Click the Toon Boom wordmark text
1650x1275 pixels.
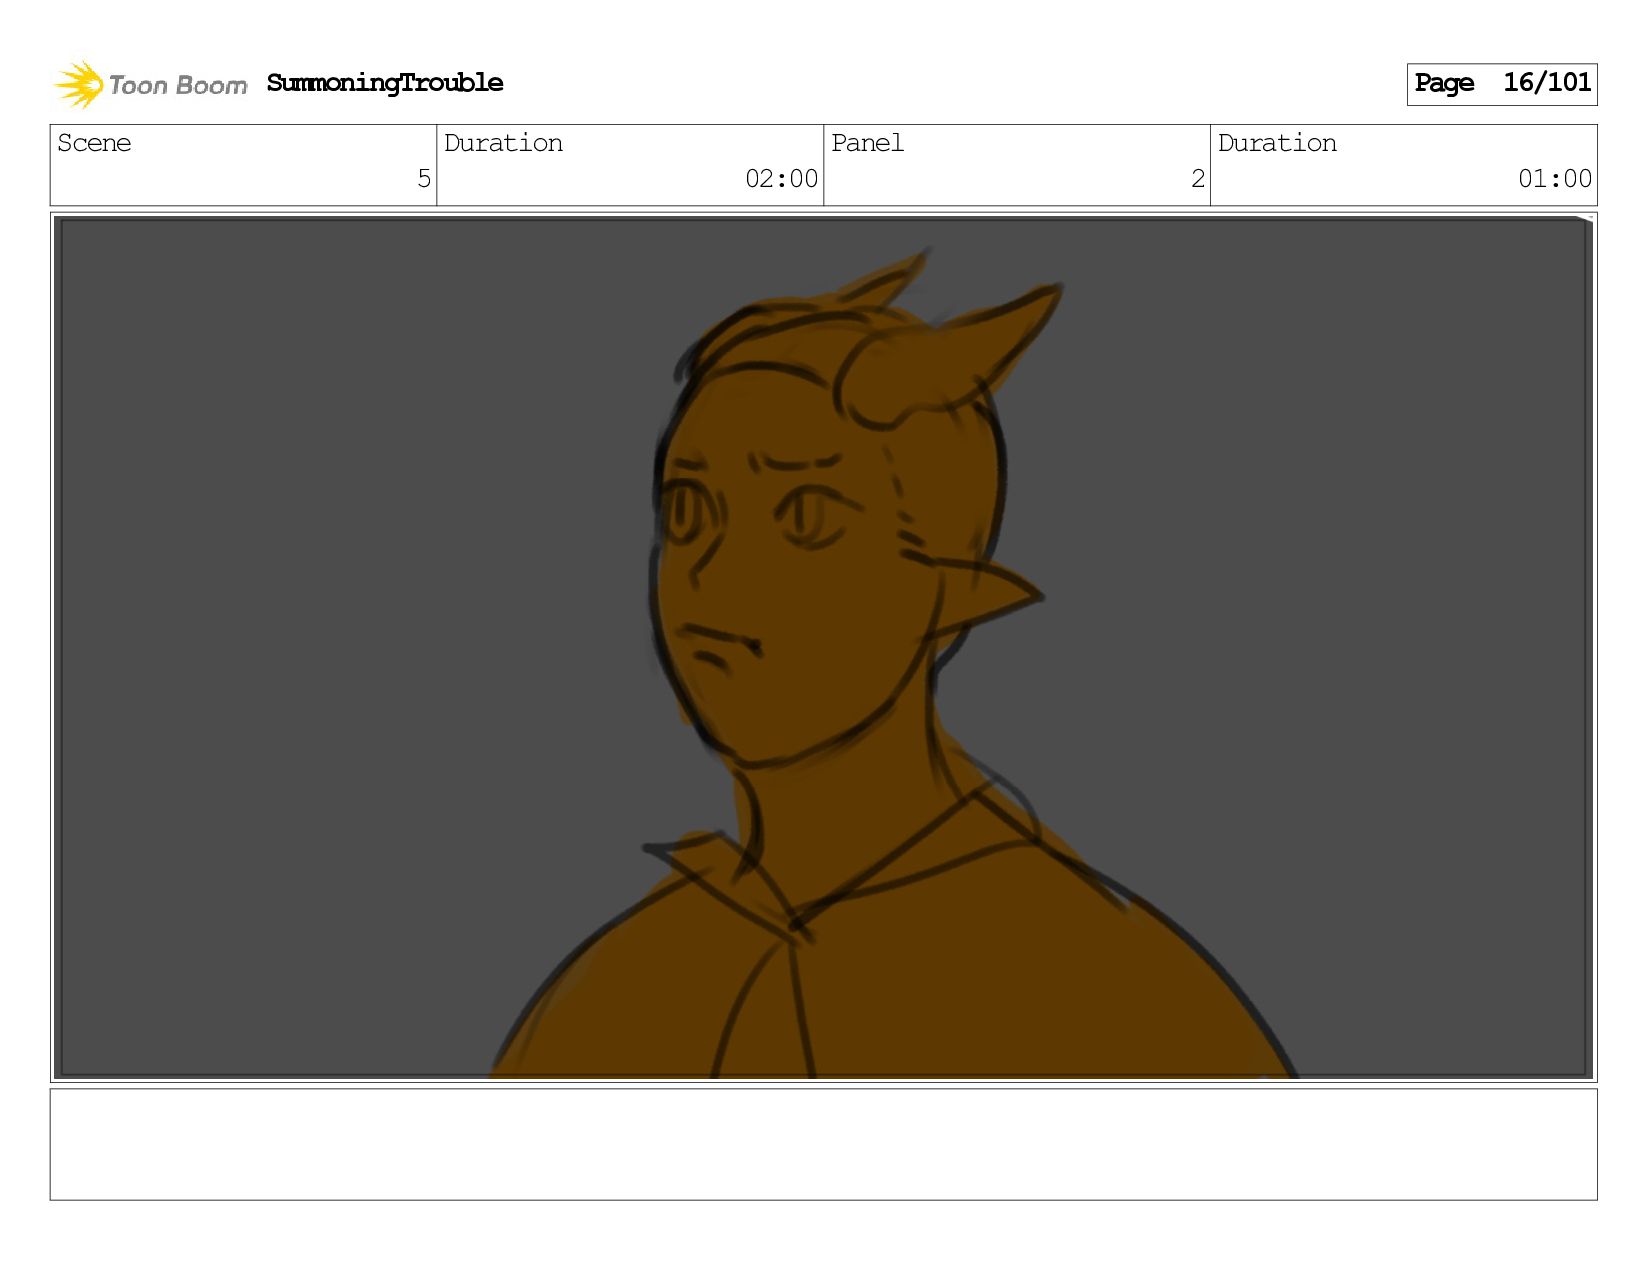click(178, 86)
